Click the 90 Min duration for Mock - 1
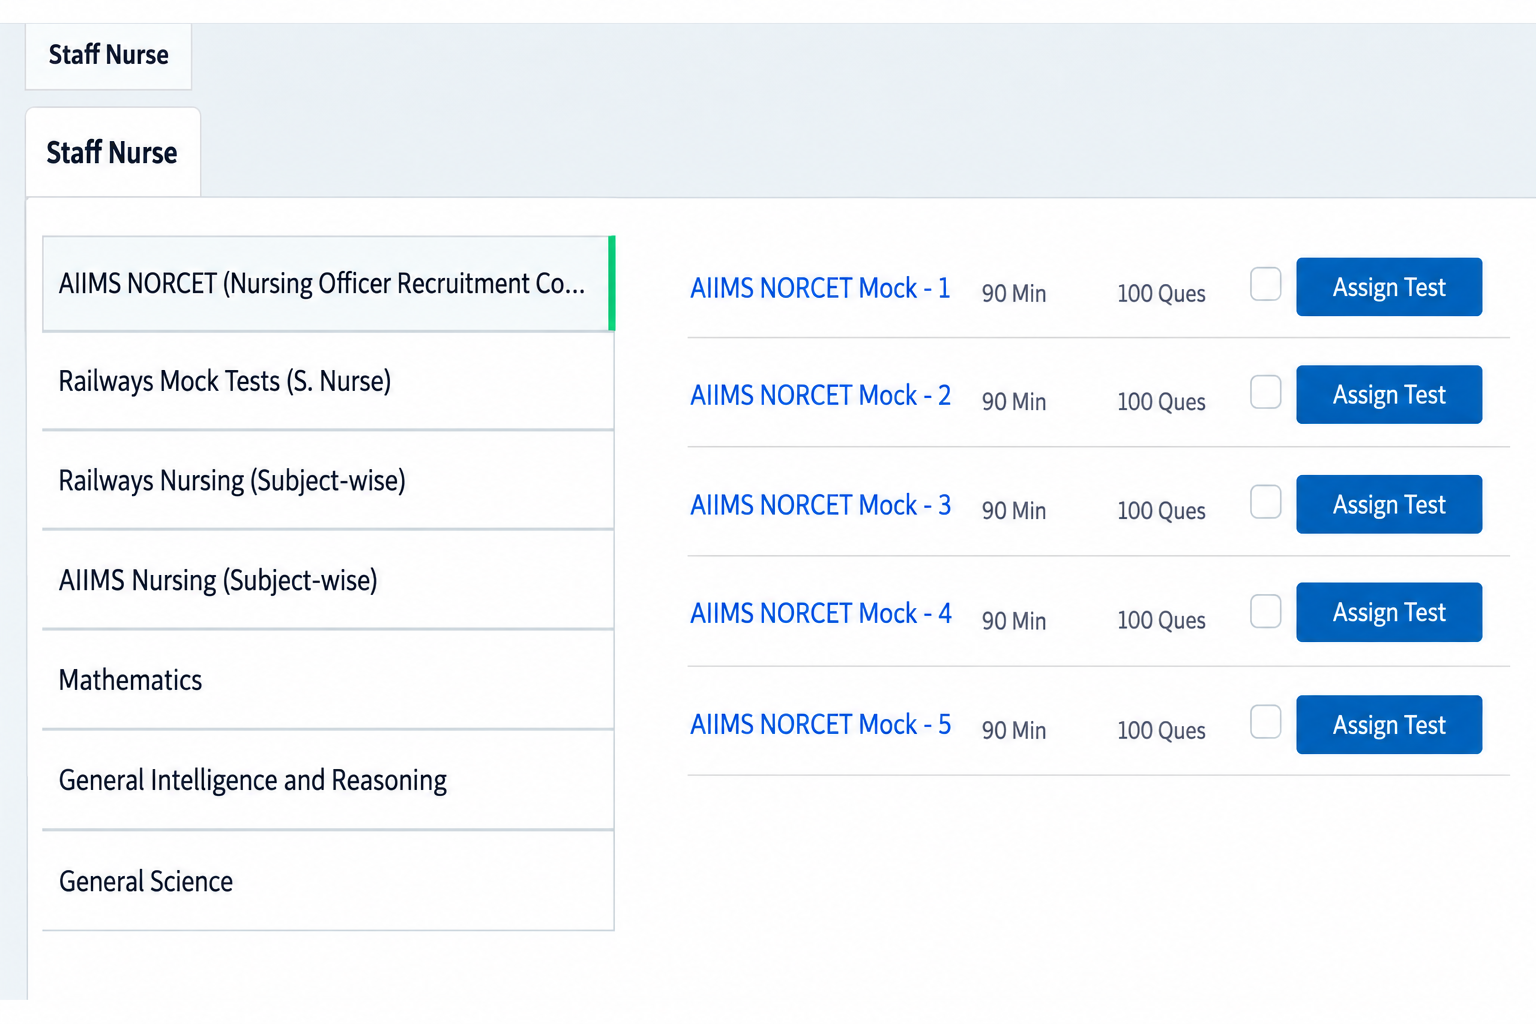 point(1014,294)
